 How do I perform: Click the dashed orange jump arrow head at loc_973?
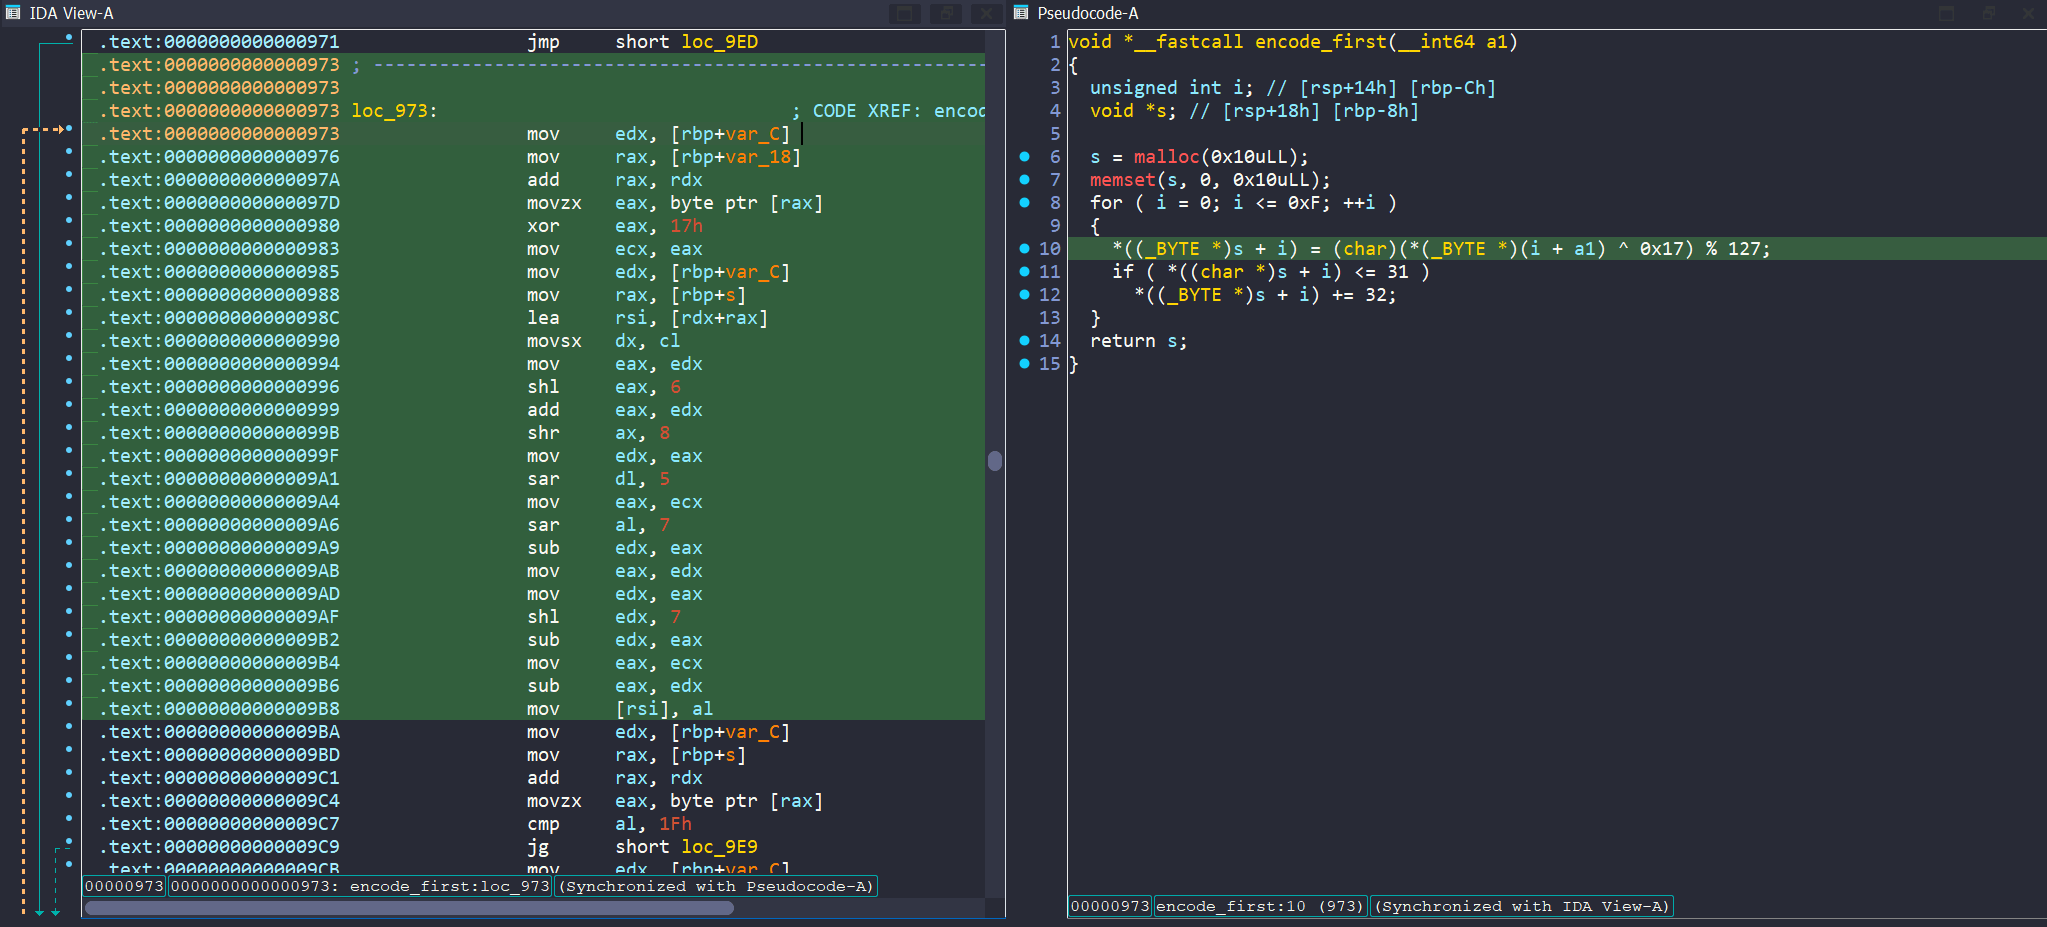point(61,130)
